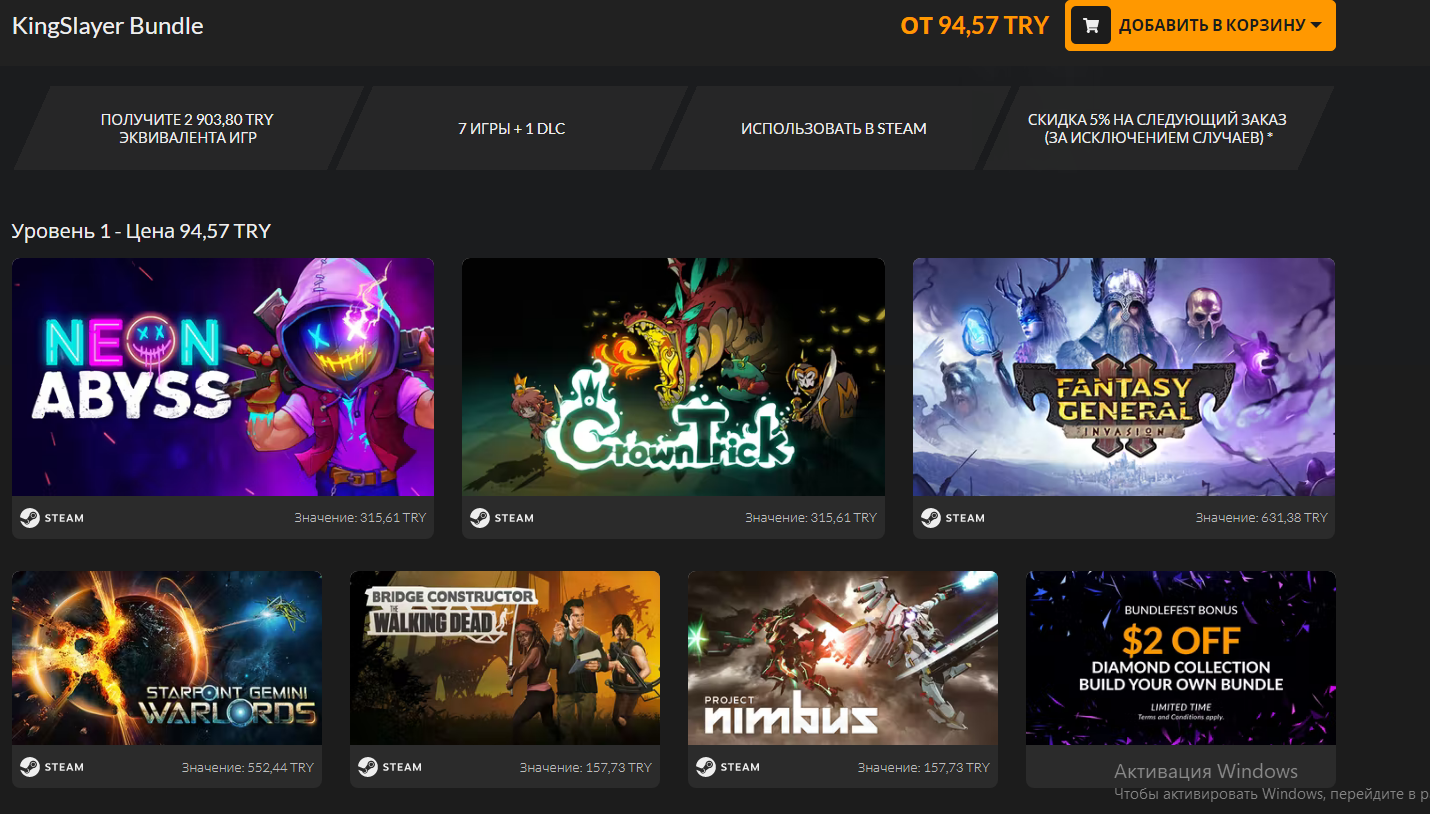Click Fantasy General II value 631,38 TRY
This screenshot has height=814, width=1430.
coord(1262,518)
